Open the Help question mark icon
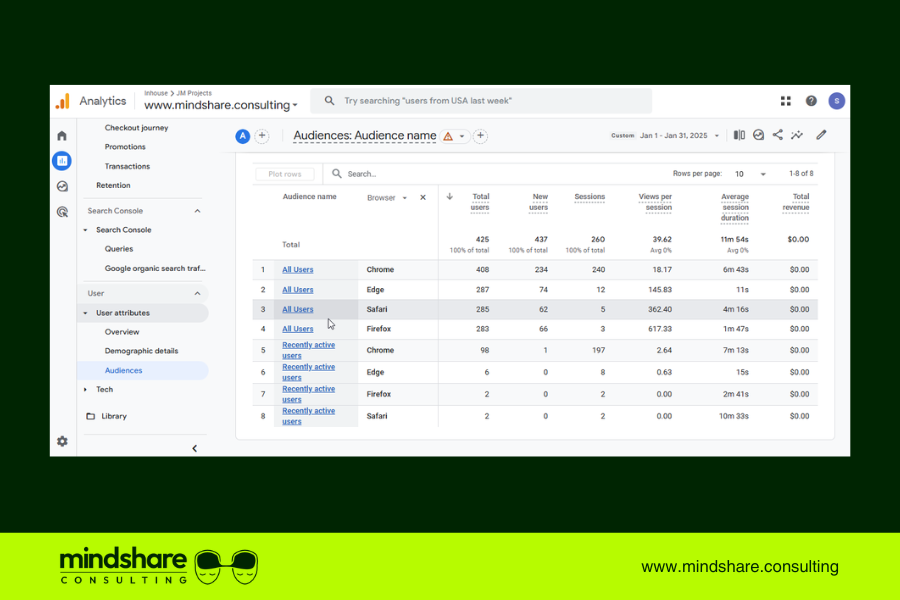This screenshot has width=900, height=600. [x=810, y=101]
